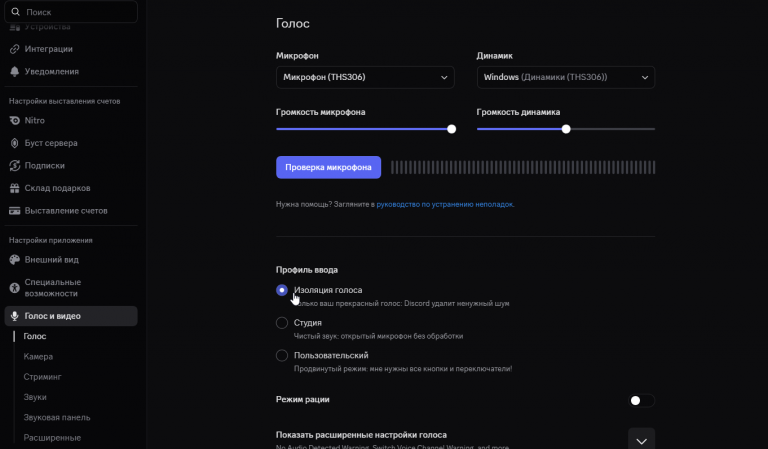Open the Динамик output dropdown
The image size is (768, 449).
click(566, 77)
